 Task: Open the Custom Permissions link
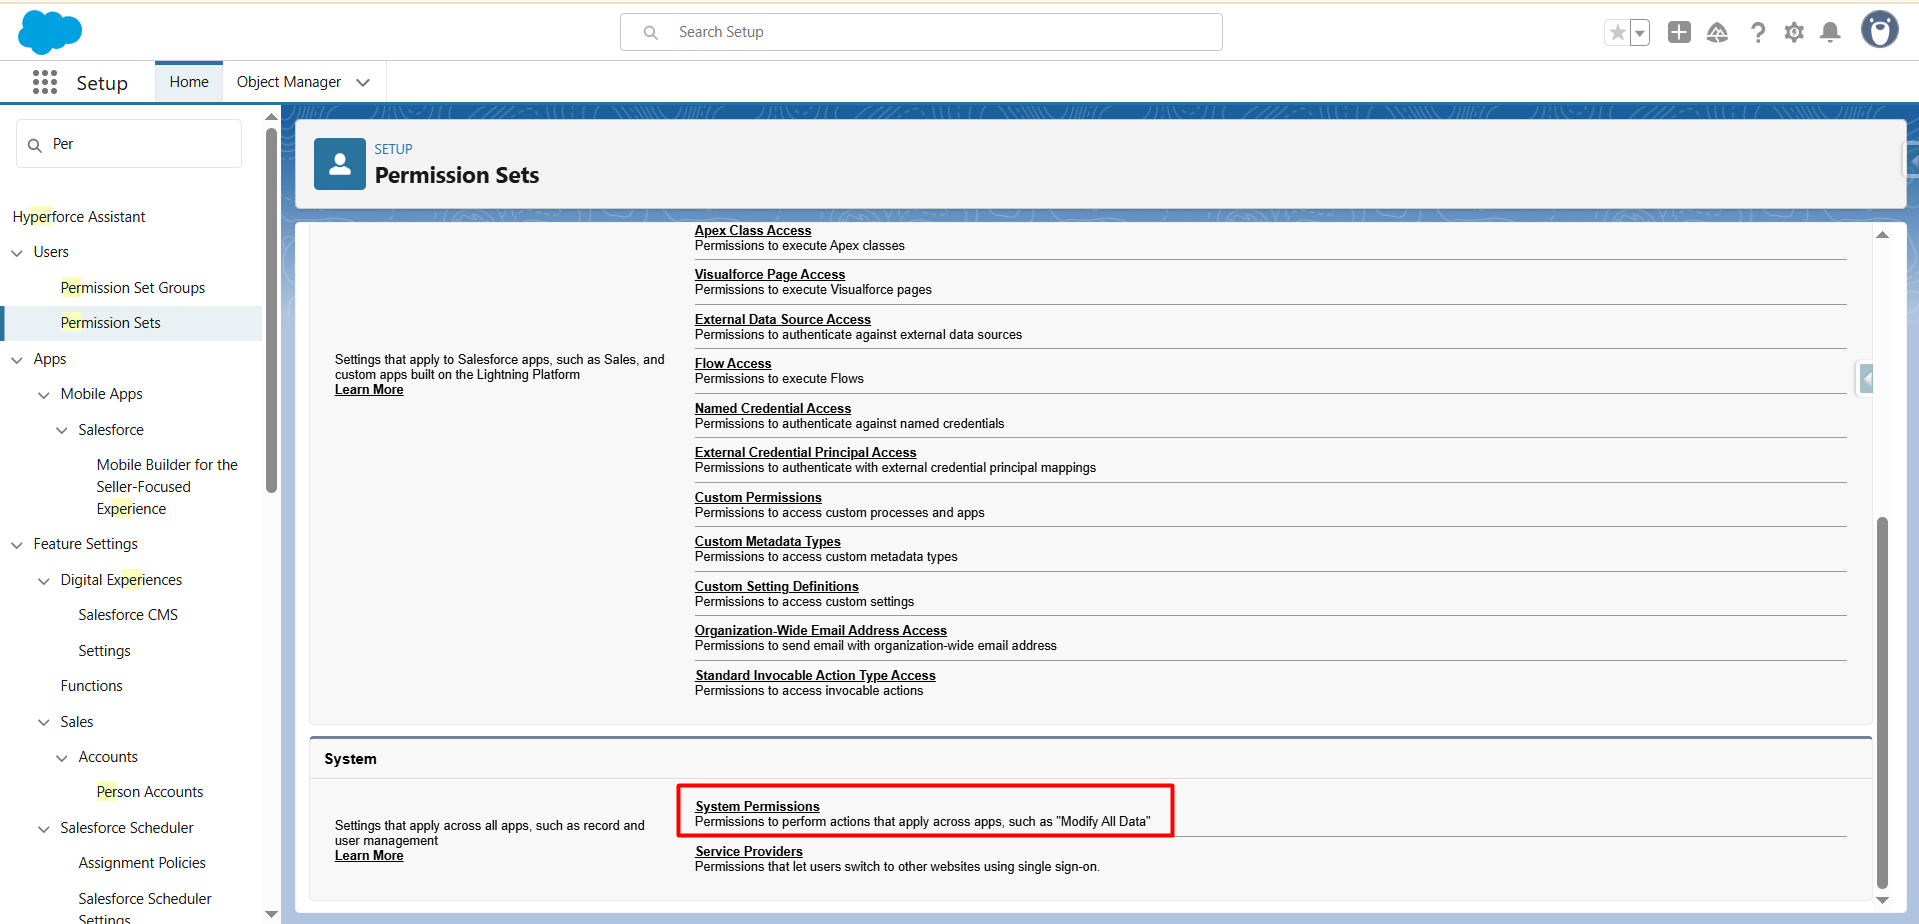click(x=758, y=498)
